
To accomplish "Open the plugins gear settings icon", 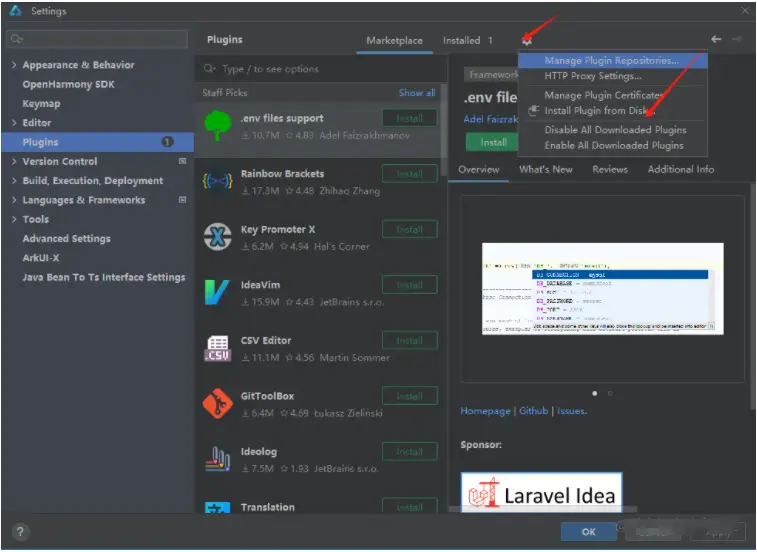I will (527, 41).
